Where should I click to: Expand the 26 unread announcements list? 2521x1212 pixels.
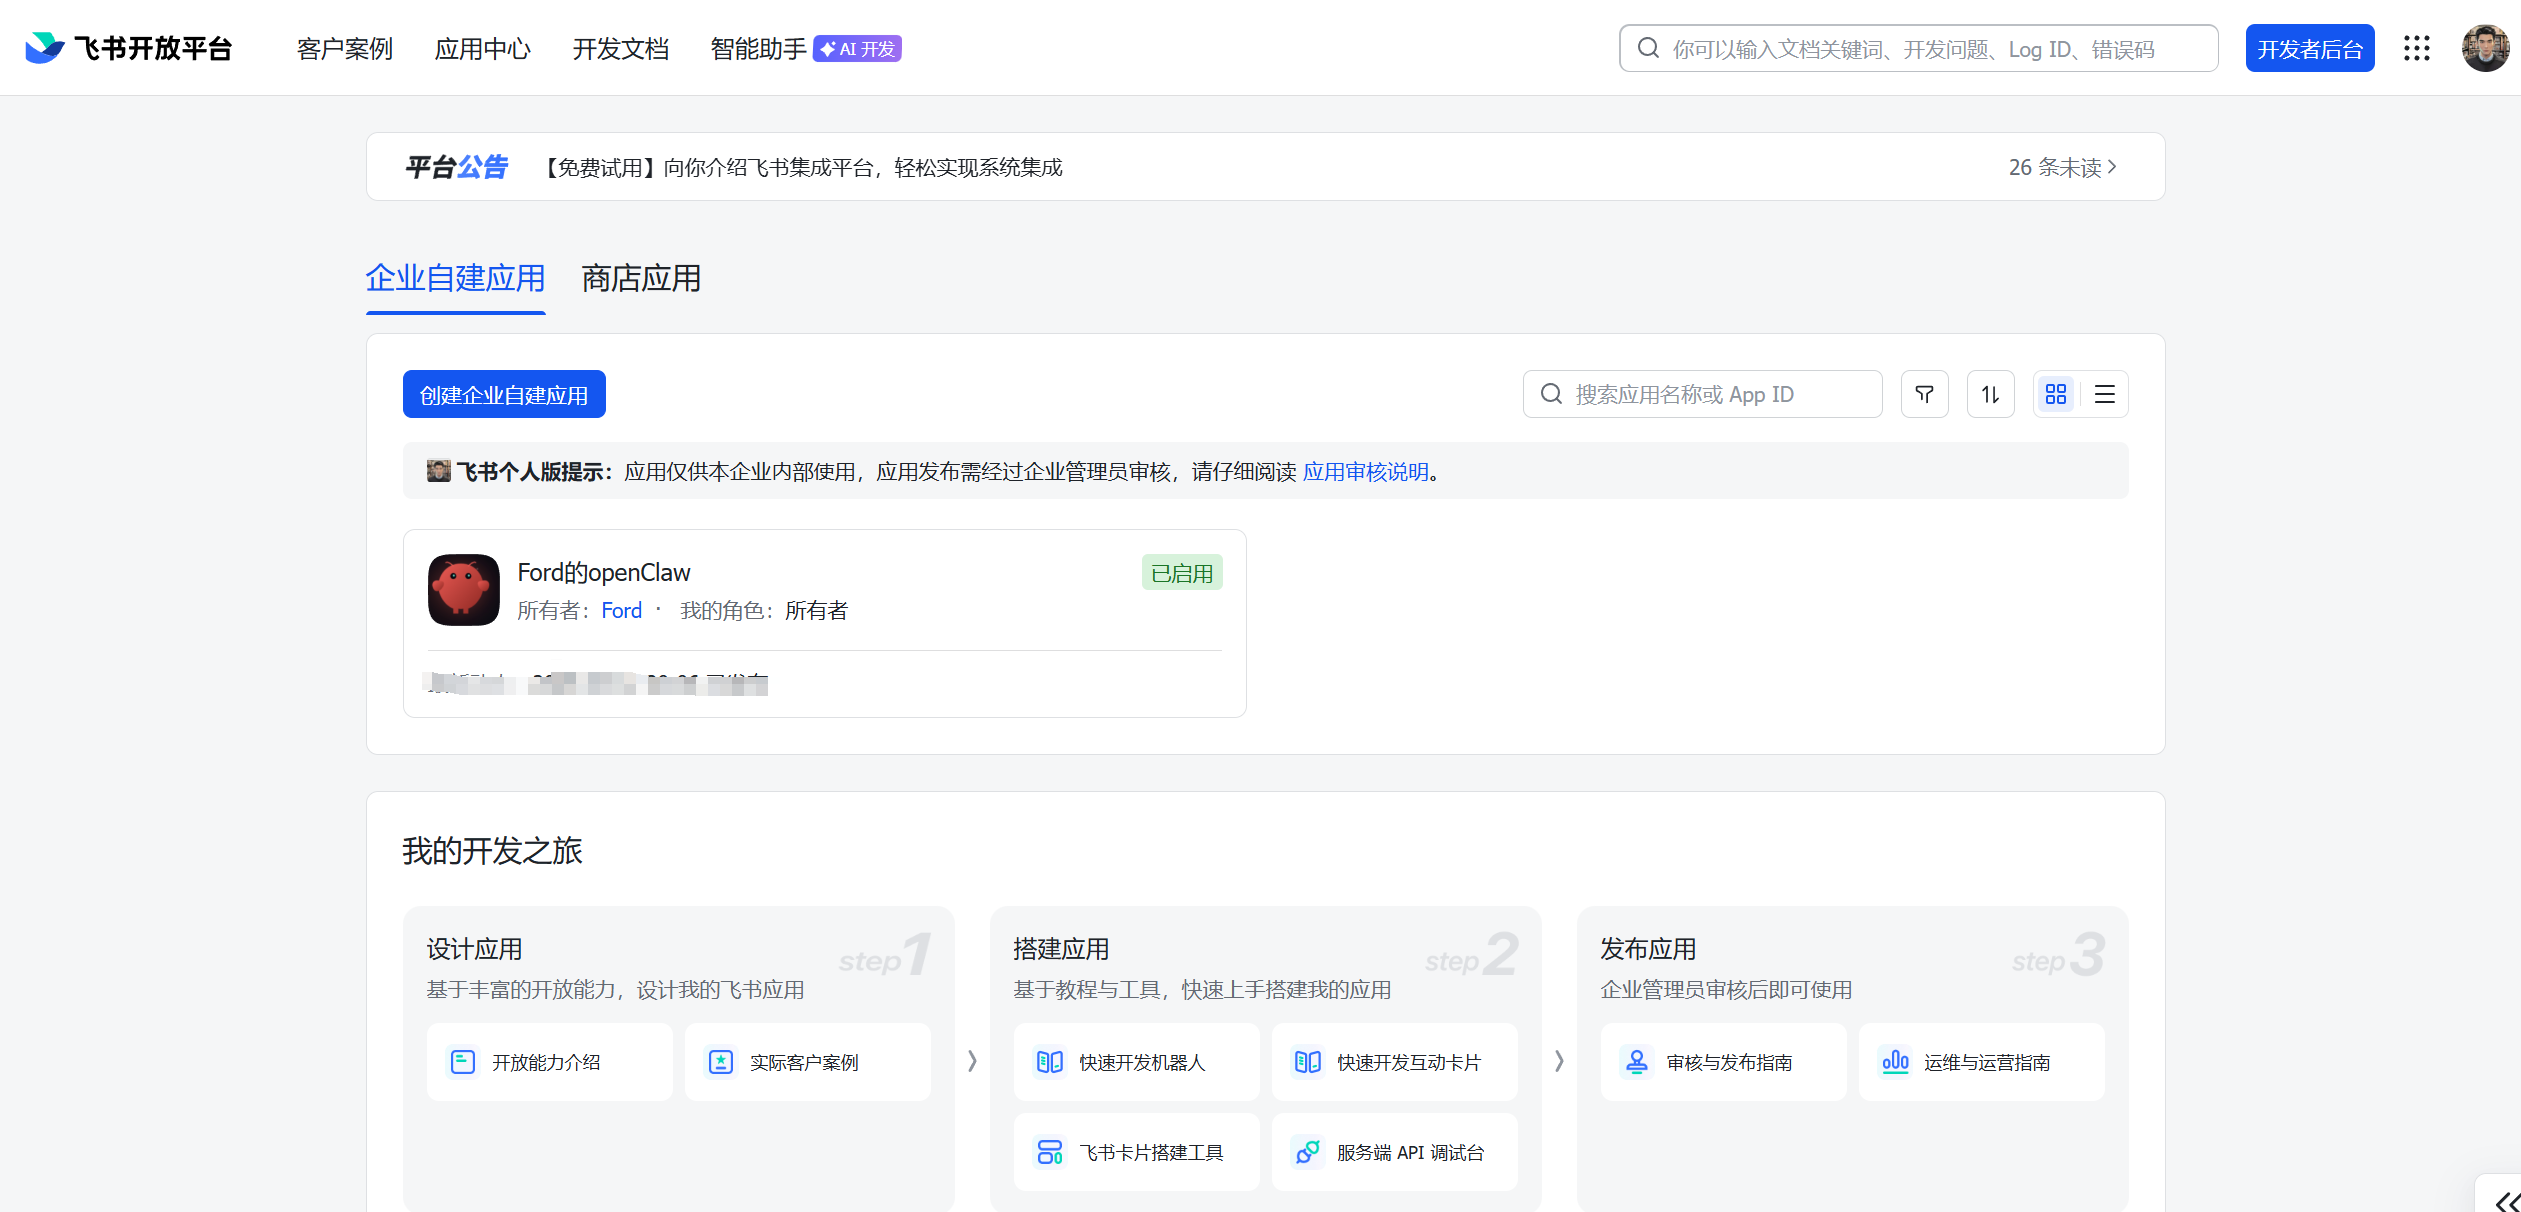tap(2062, 167)
